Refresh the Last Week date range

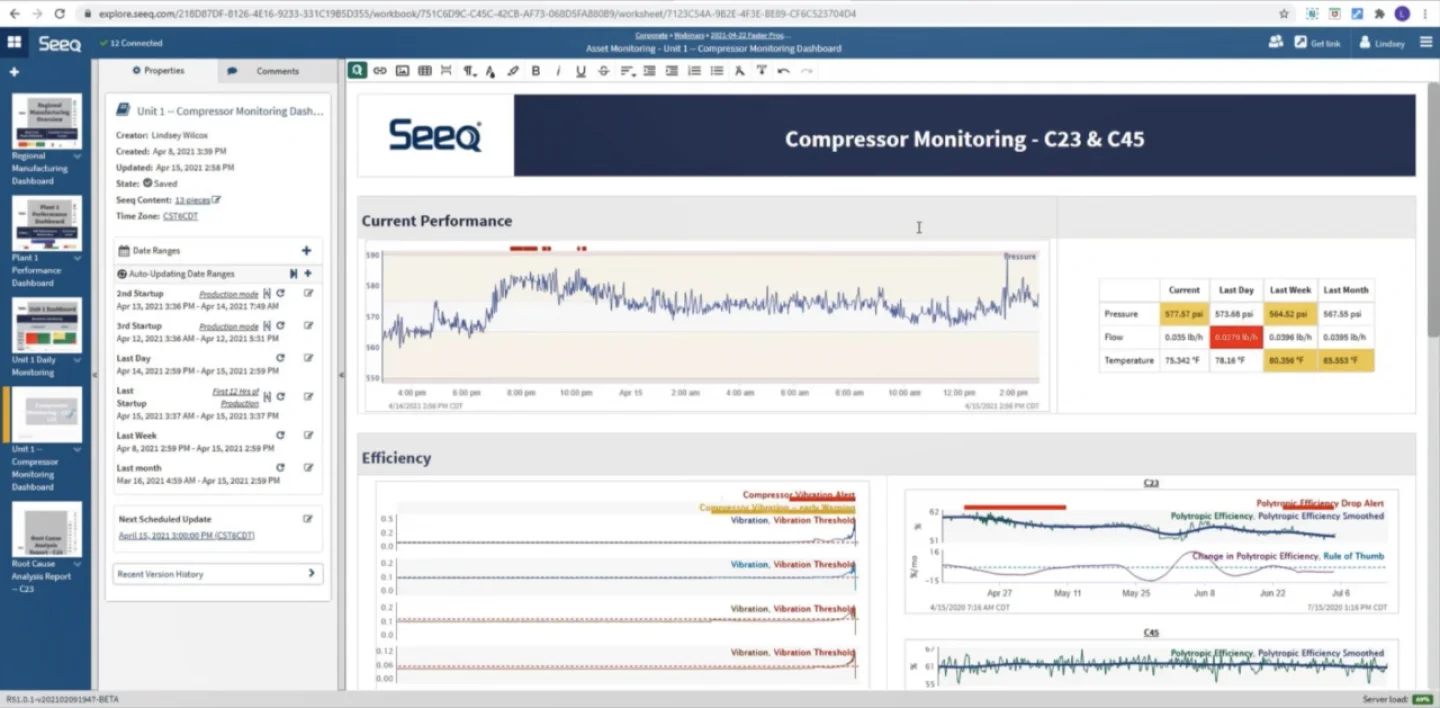coord(280,435)
